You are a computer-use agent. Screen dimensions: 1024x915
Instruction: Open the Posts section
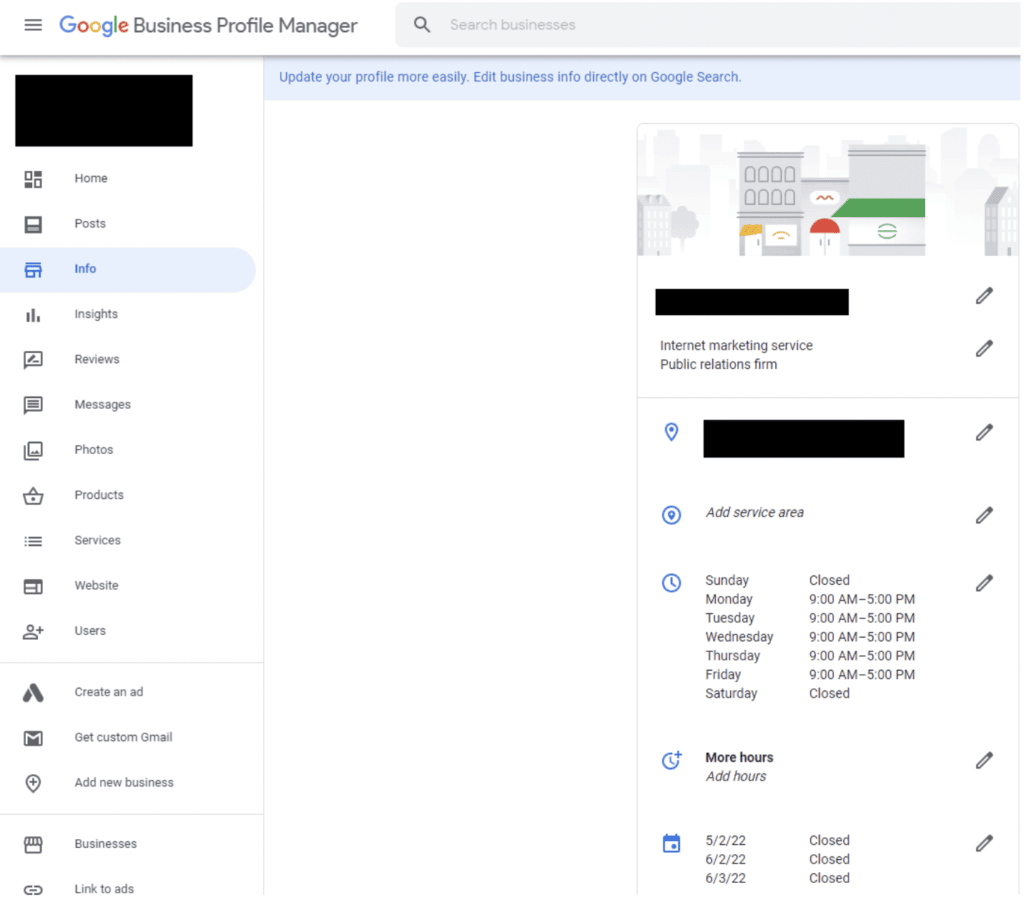tap(90, 223)
